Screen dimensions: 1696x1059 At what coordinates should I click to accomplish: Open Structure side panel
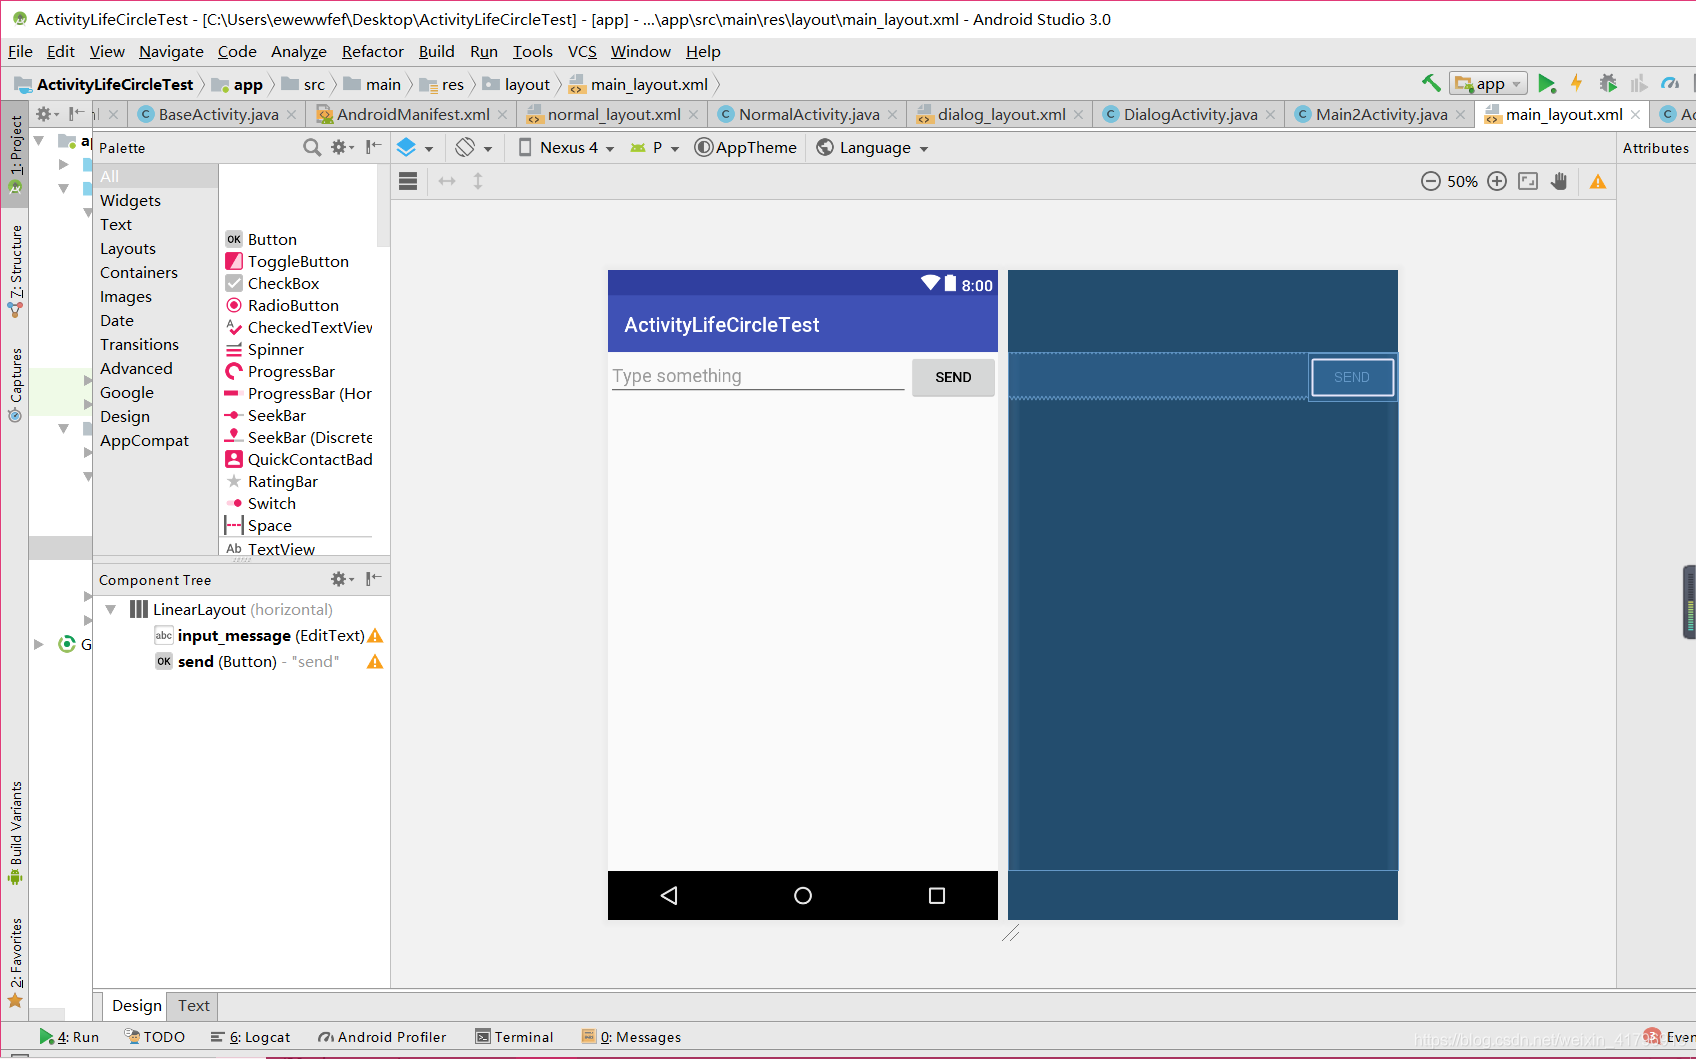click(x=15, y=270)
